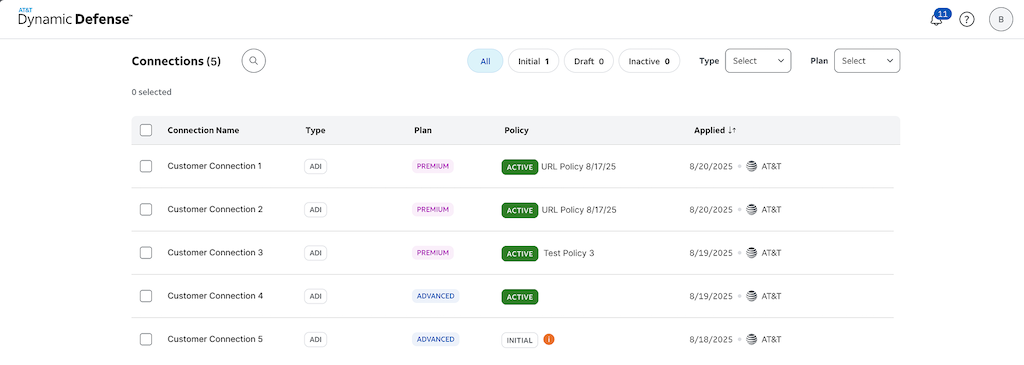Check the box for Customer Connection 4
This screenshot has width=1024, height=365.
(146, 296)
